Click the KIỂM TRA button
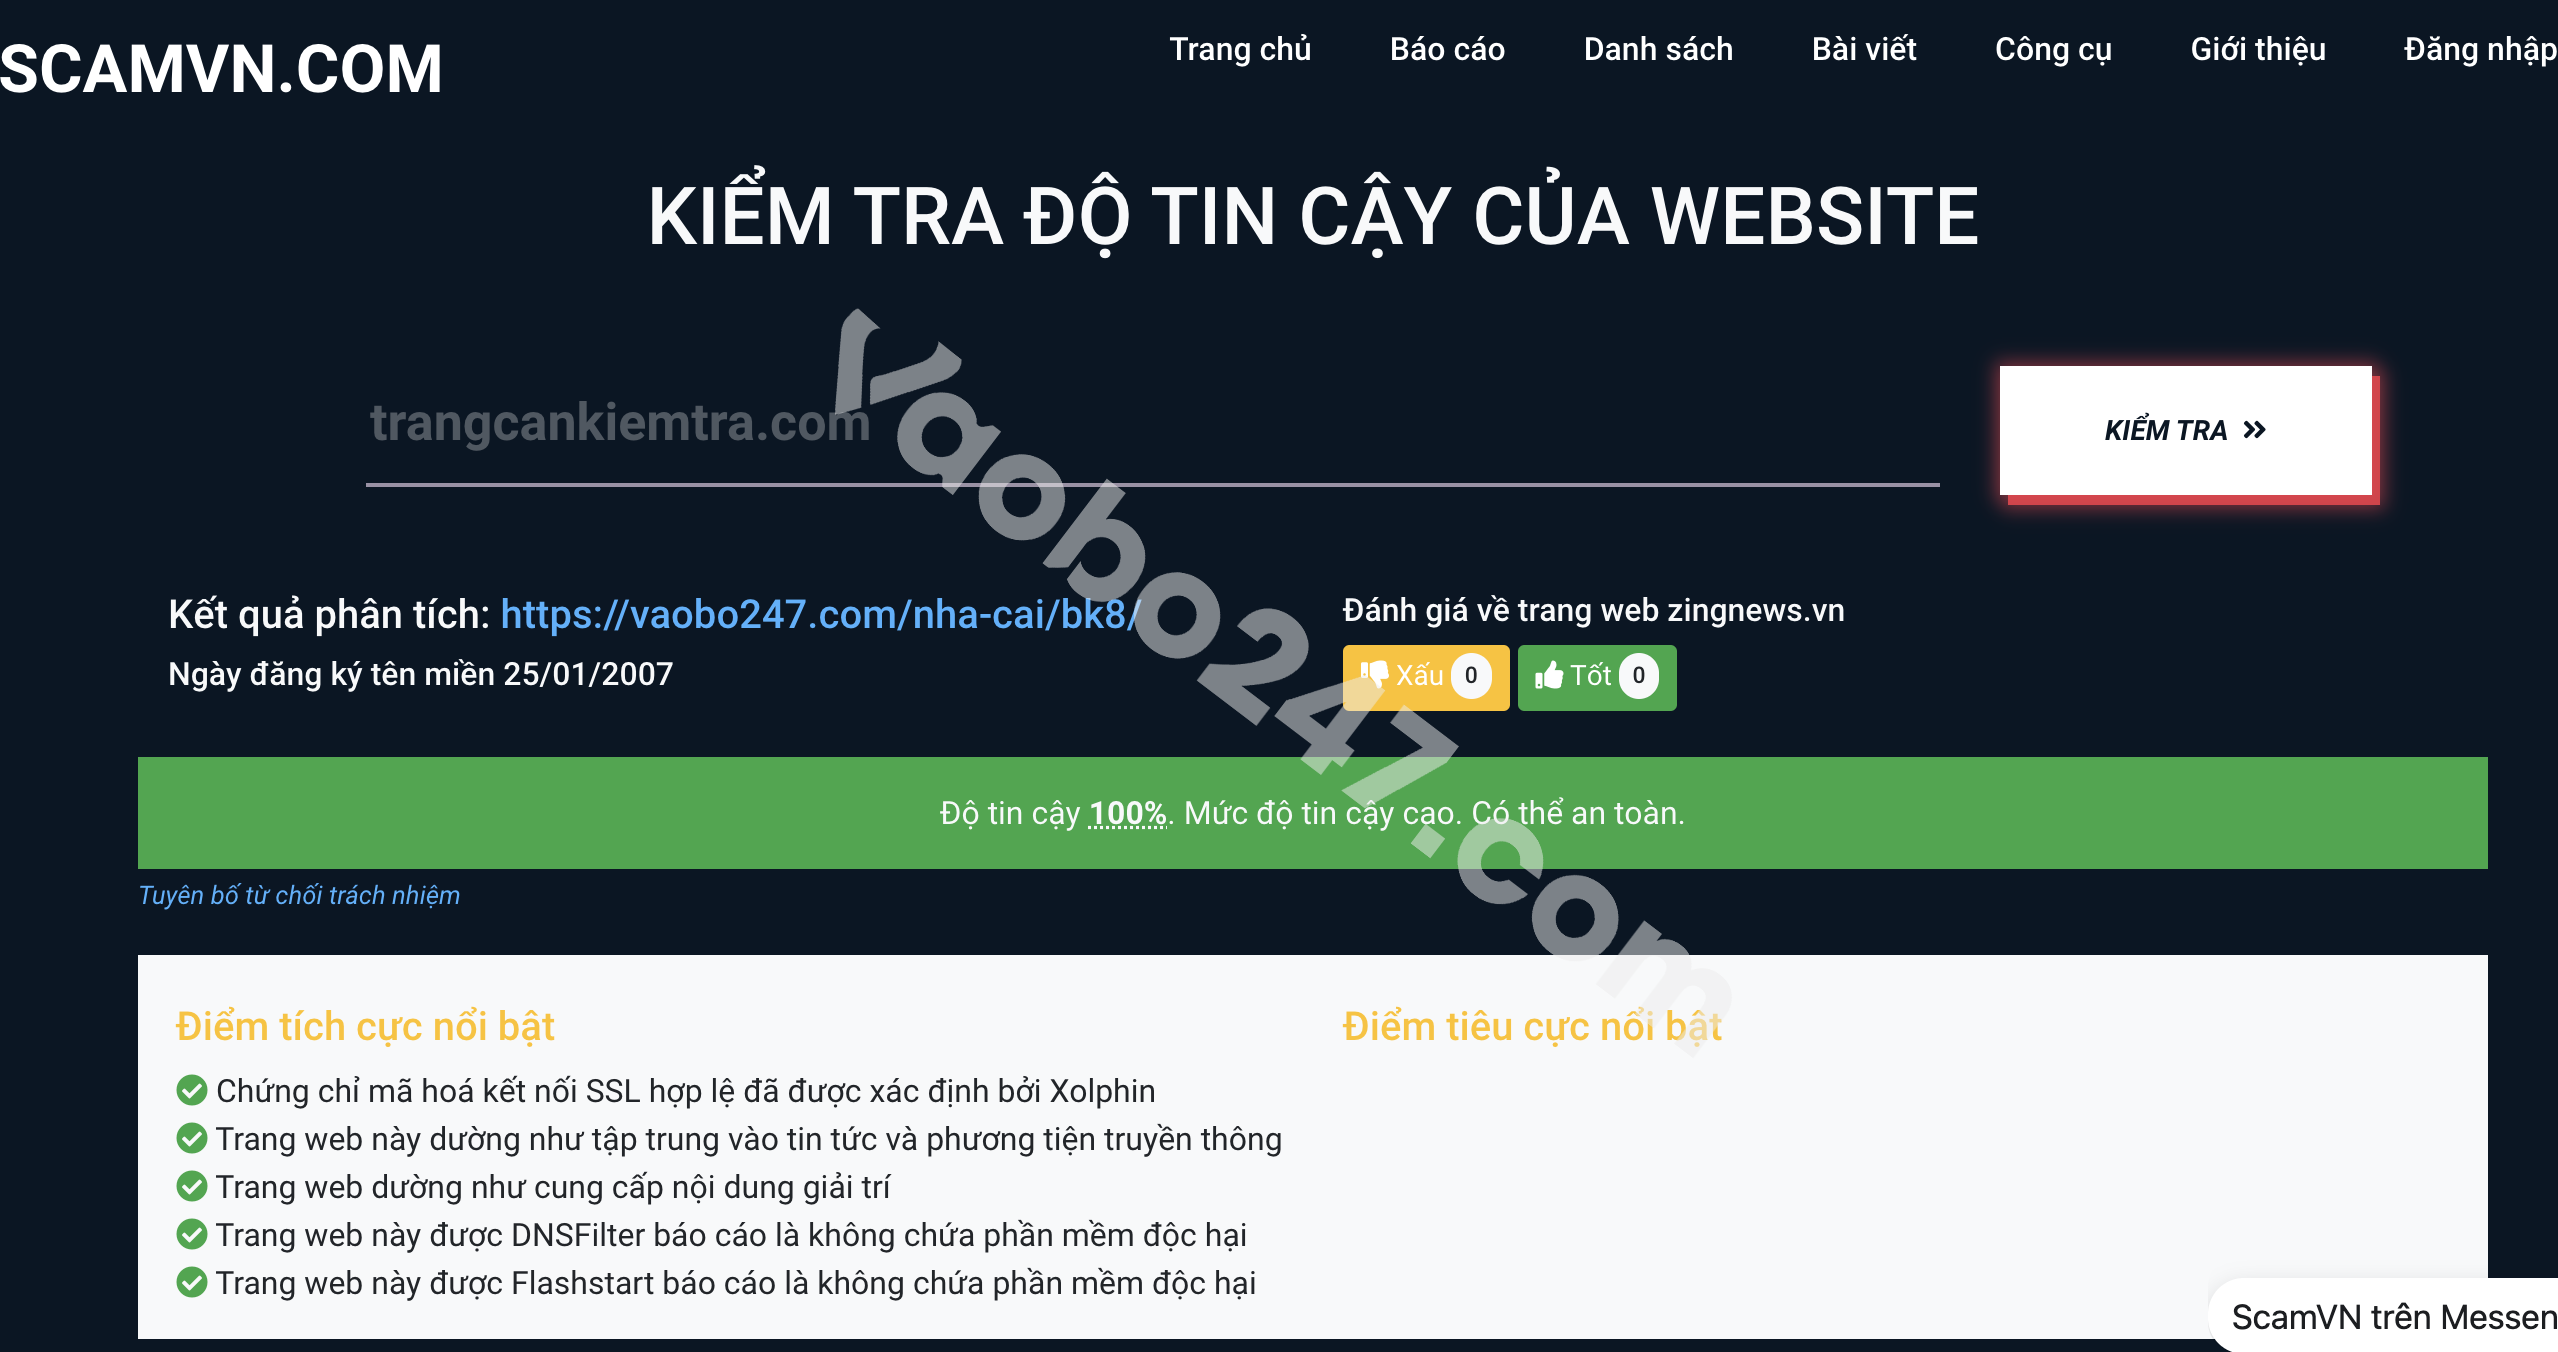The width and height of the screenshot is (2558, 1352). (x=2182, y=428)
